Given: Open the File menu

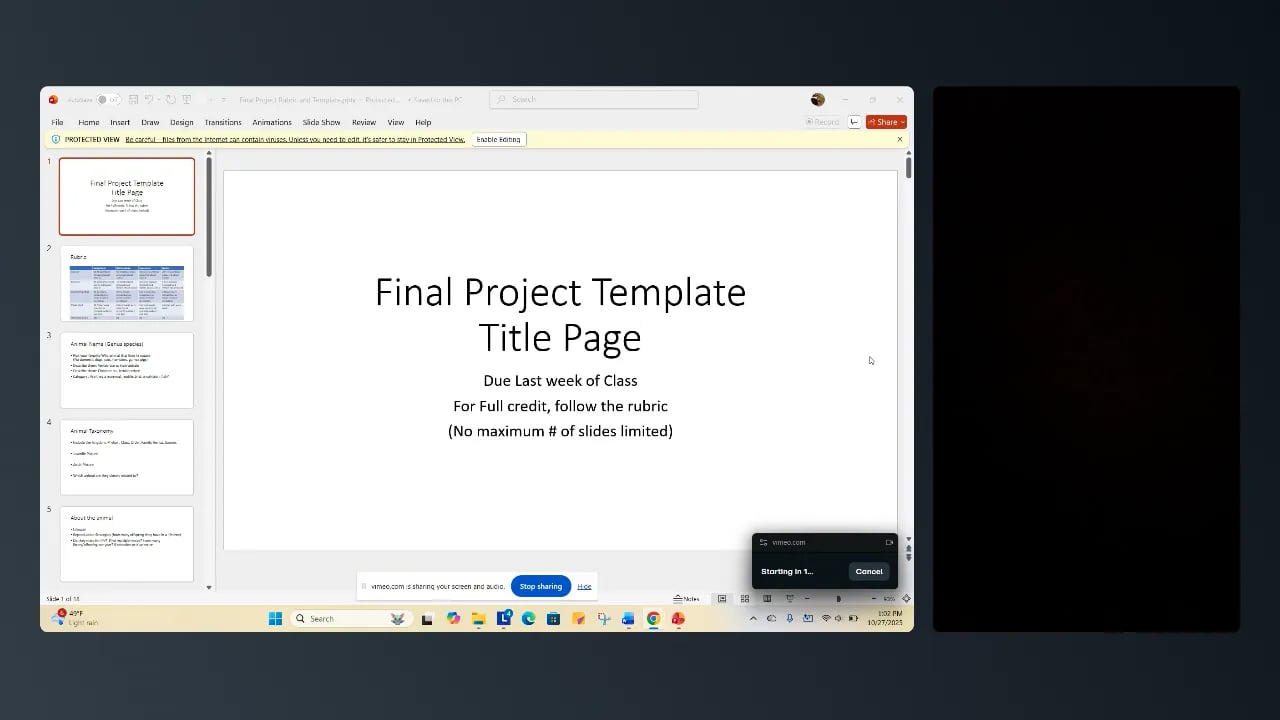Looking at the screenshot, I should 57,122.
